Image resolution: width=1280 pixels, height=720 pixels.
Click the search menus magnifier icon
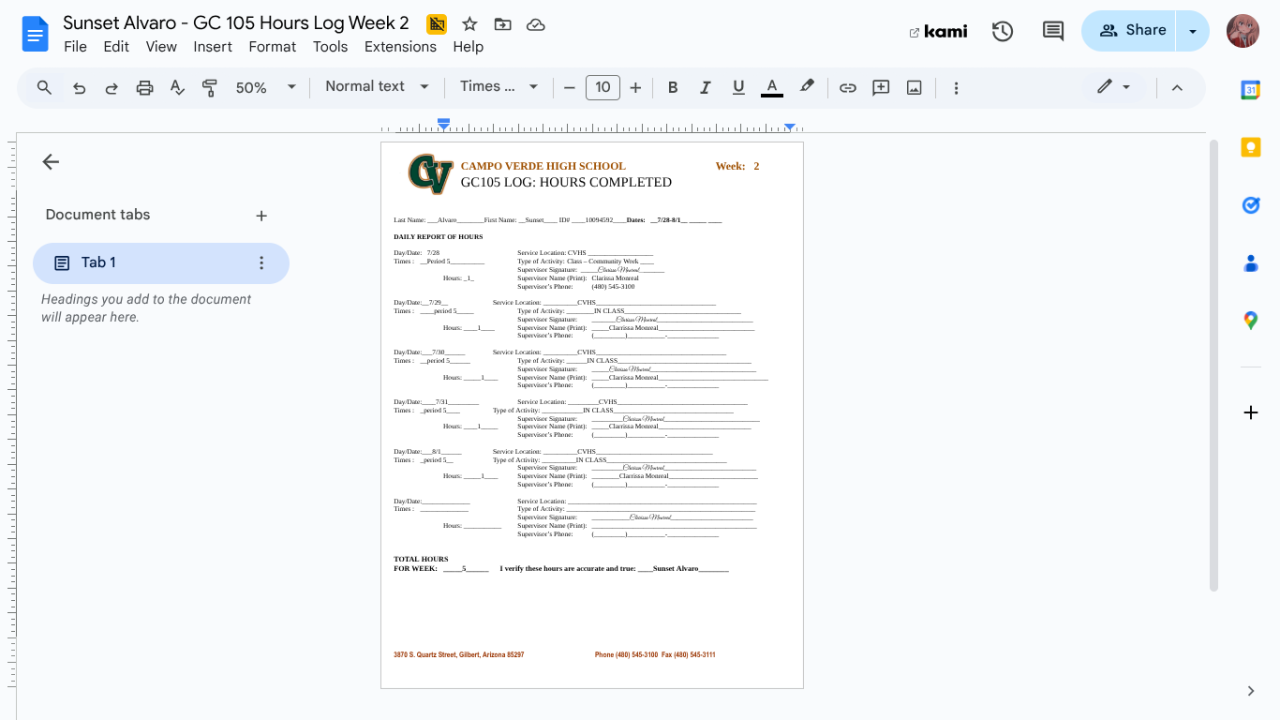(44, 88)
